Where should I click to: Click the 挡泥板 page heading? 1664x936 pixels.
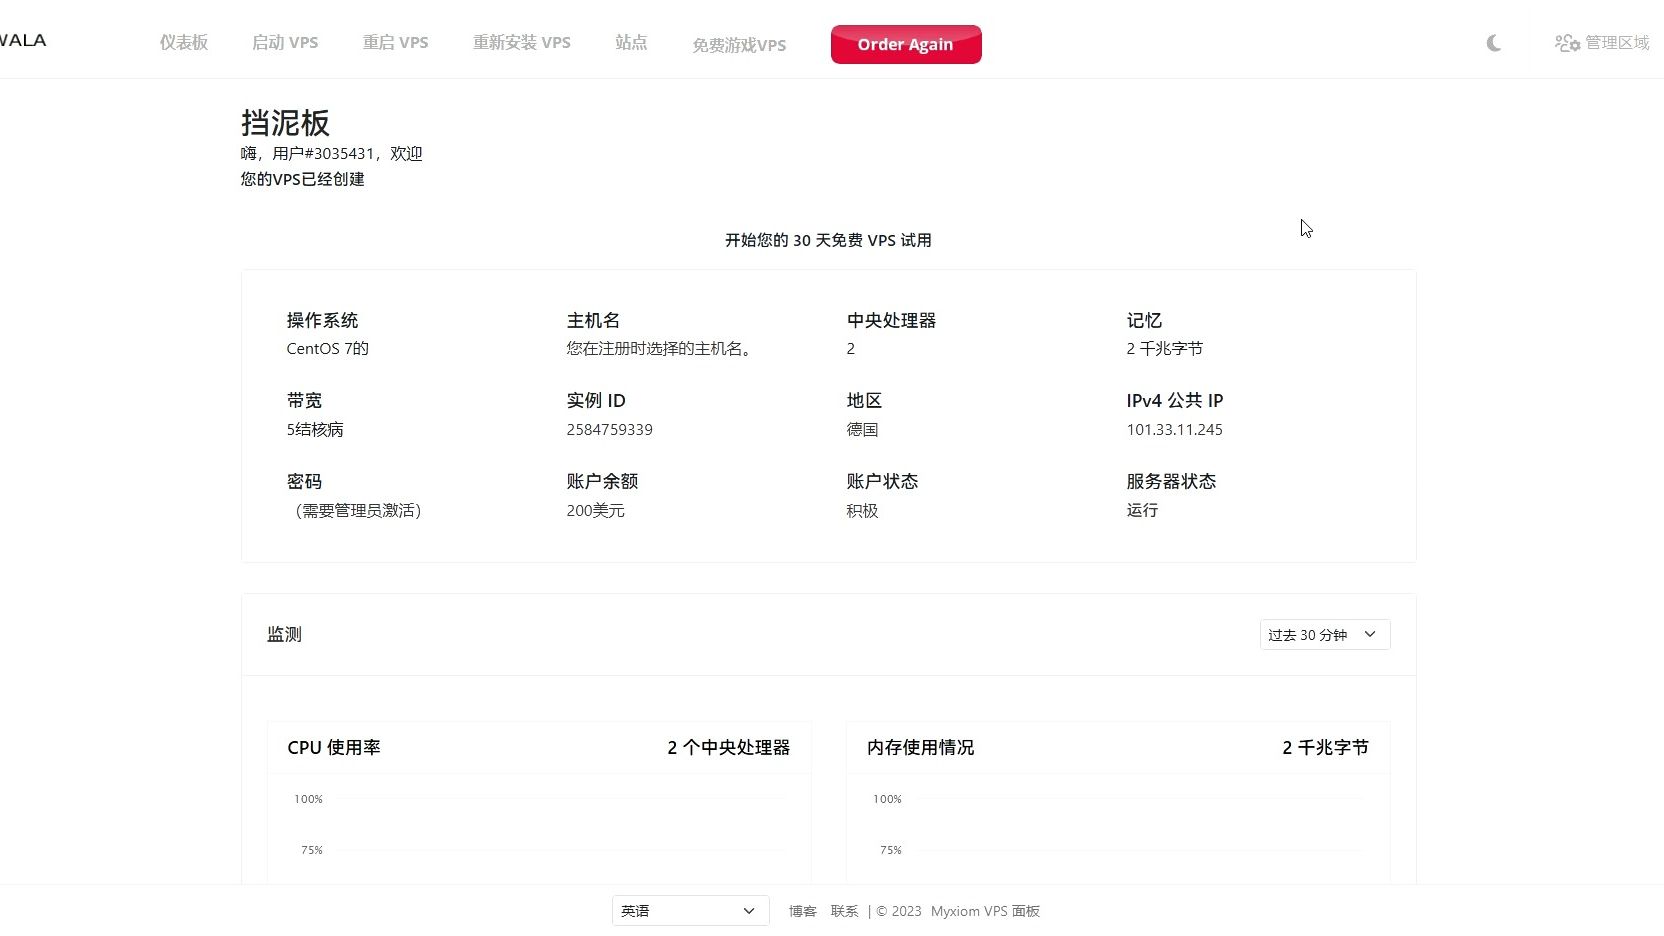(285, 123)
